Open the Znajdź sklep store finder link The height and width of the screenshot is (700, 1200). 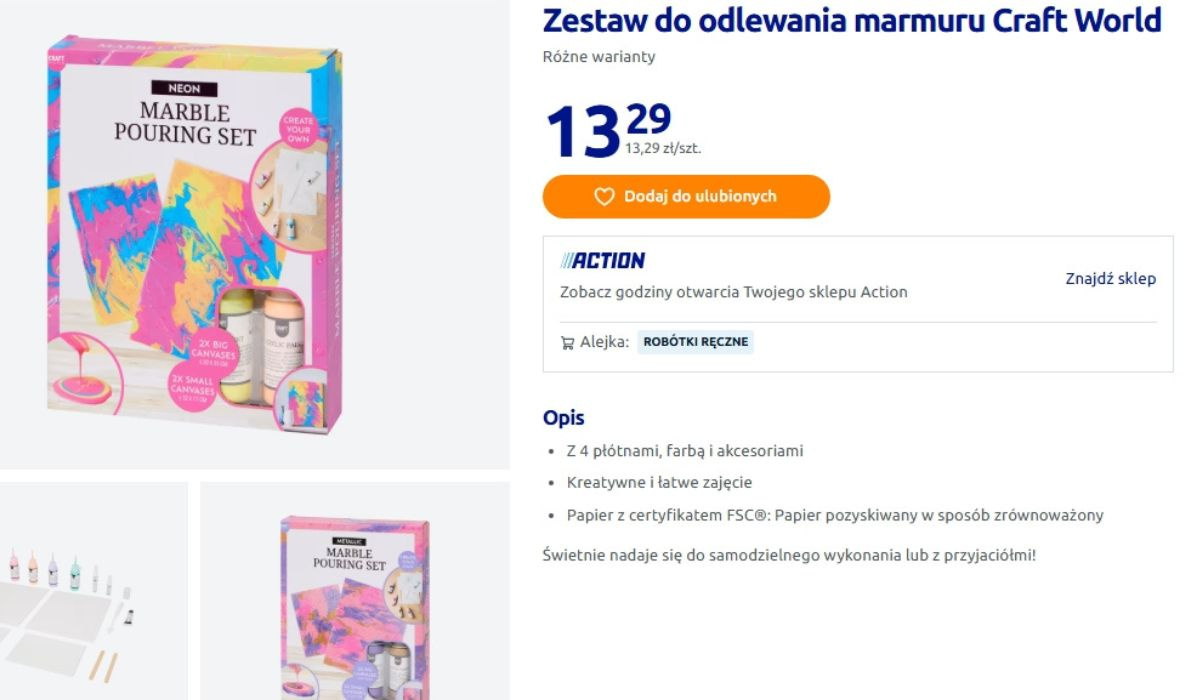coord(1110,279)
